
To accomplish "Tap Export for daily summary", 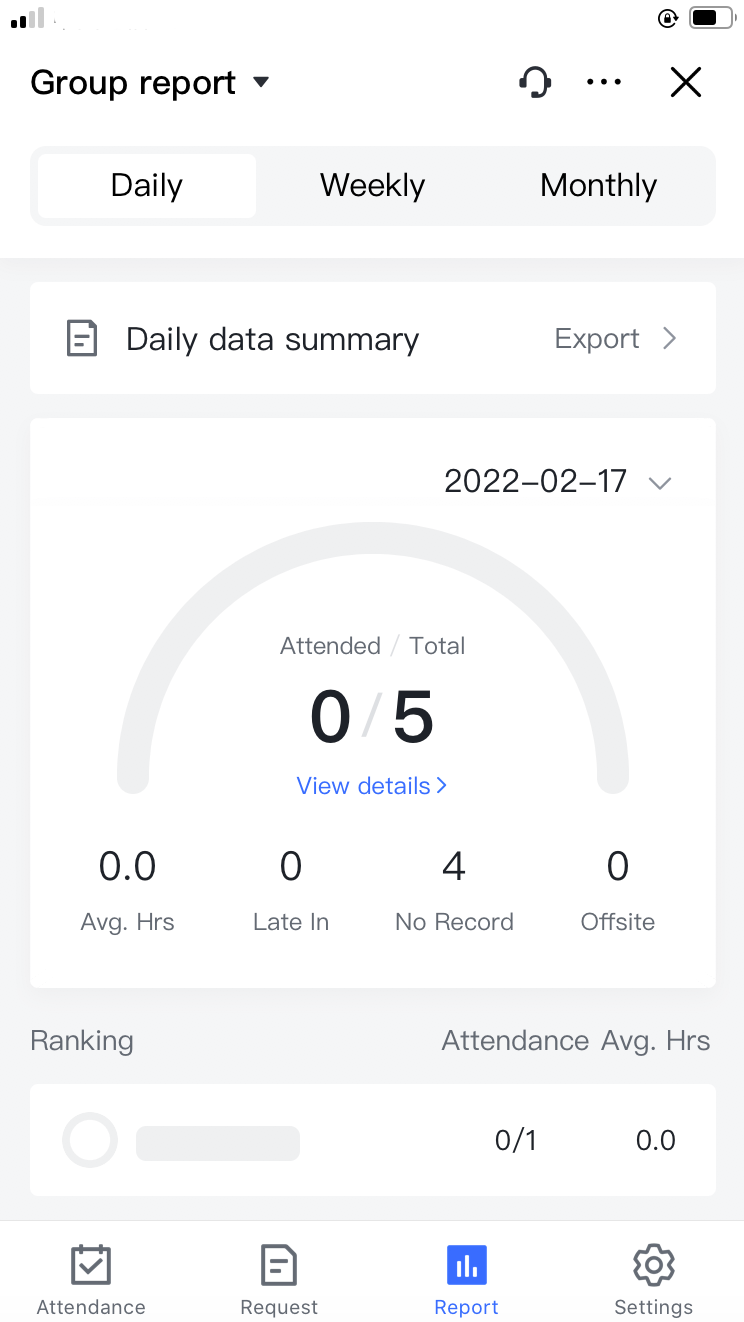I will click(597, 339).
